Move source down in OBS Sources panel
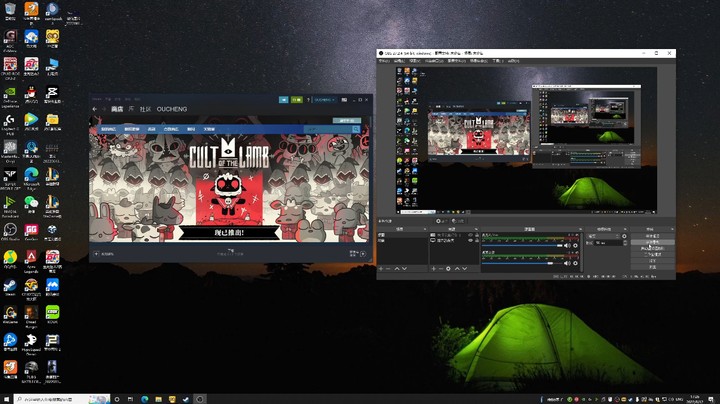This screenshot has height=404, width=720. coord(464,269)
